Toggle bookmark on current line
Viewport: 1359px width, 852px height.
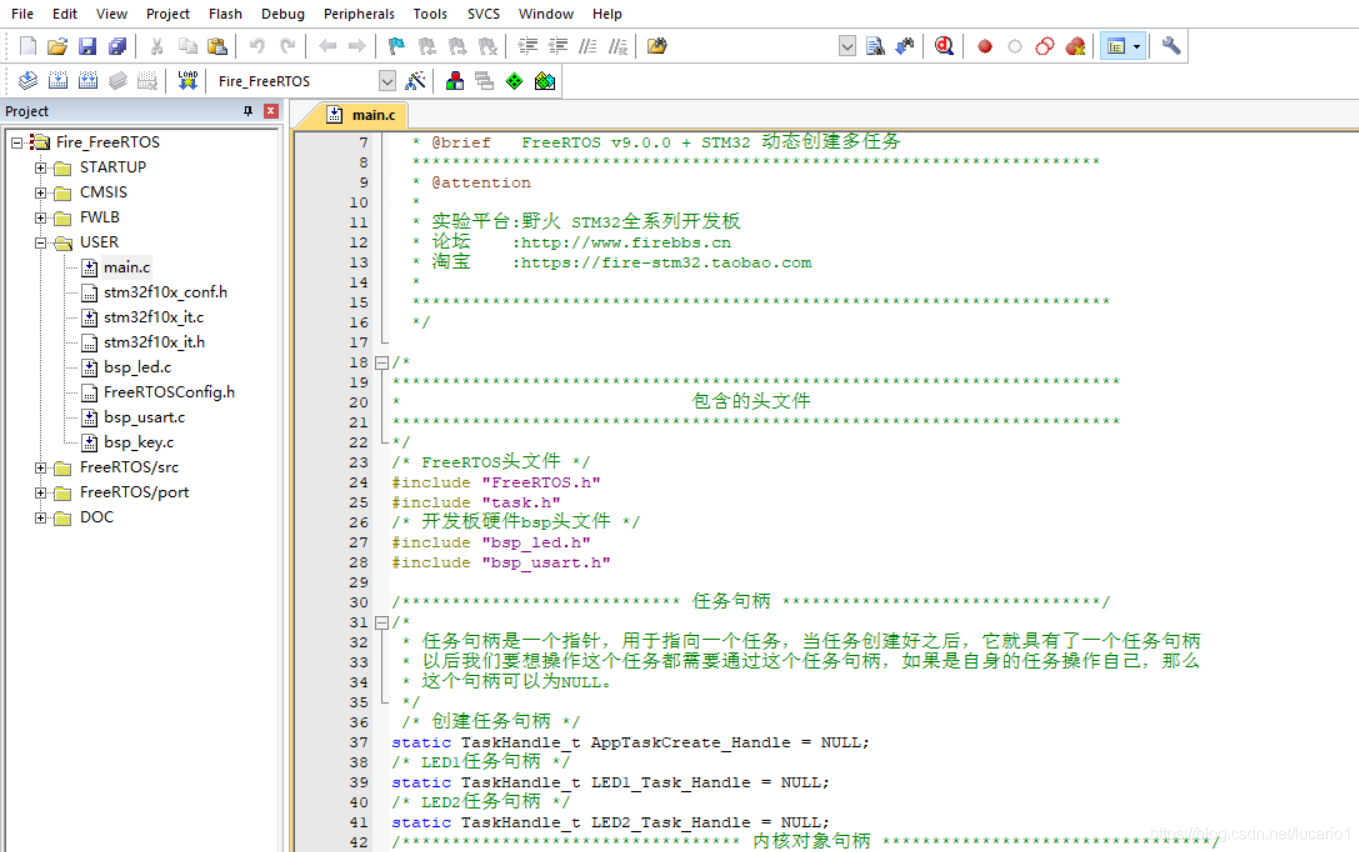pyautogui.click(x=397, y=46)
